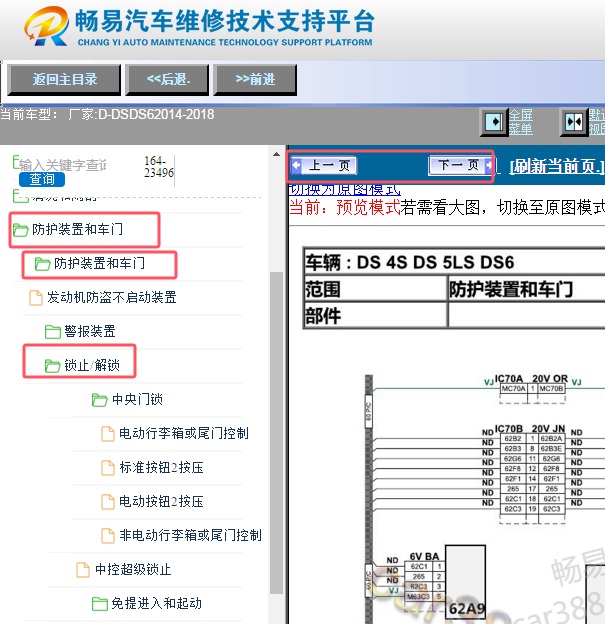The width and height of the screenshot is (605, 624).
Task: Collapse the nested 防护装置和车门 folder icon
Action: click(x=42, y=263)
